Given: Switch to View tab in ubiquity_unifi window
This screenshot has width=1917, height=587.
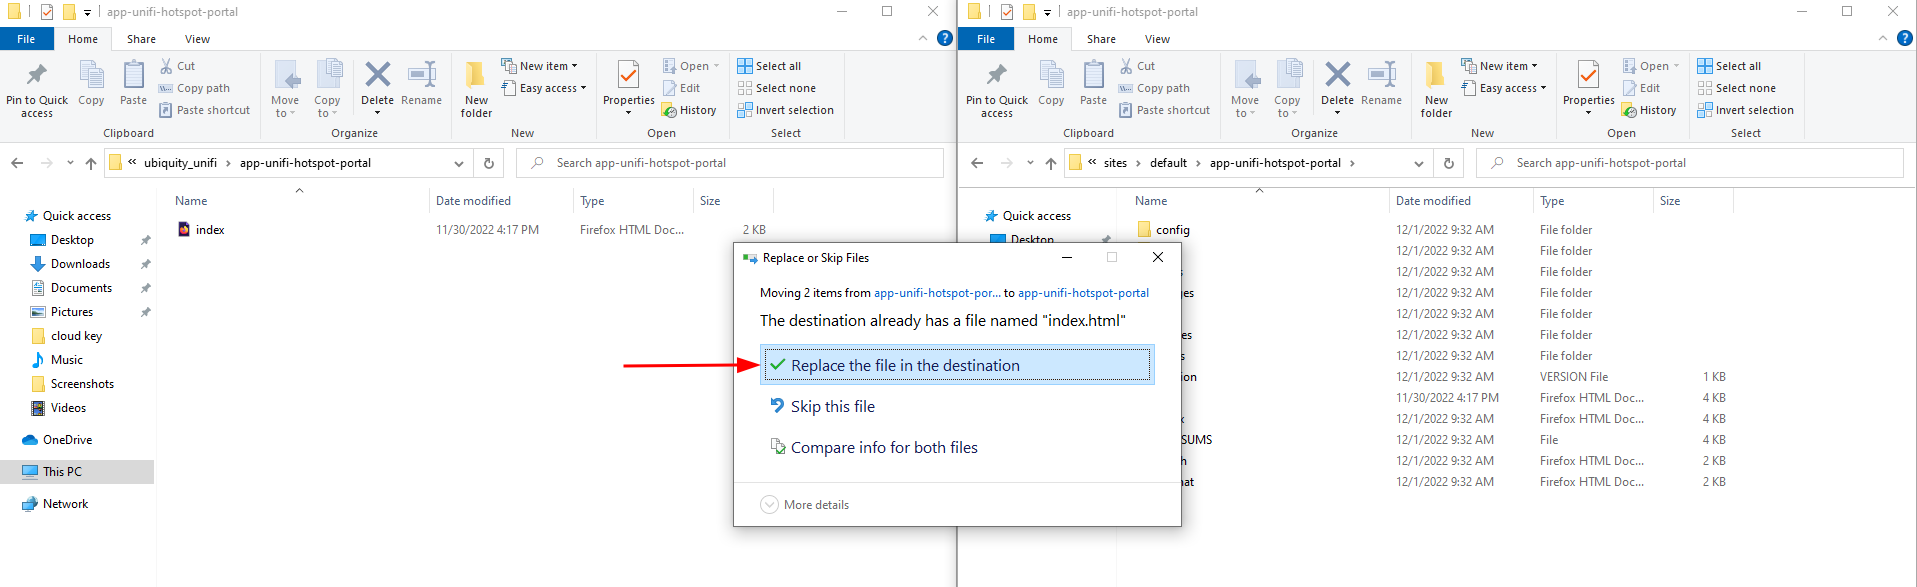Looking at the screenshot, I should pyautogui.click(x=197, y=39).
